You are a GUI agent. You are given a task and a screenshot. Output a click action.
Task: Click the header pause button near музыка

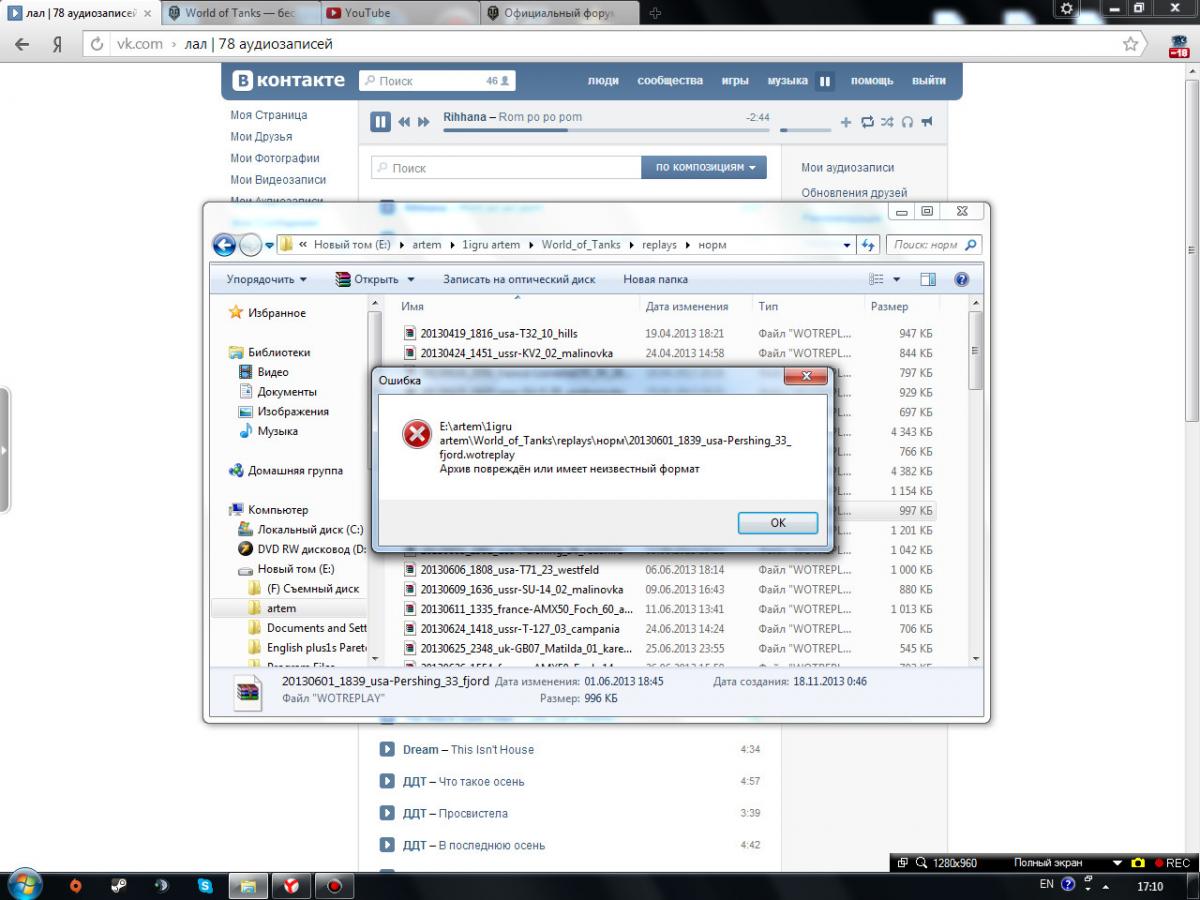[x=825, y=82]
